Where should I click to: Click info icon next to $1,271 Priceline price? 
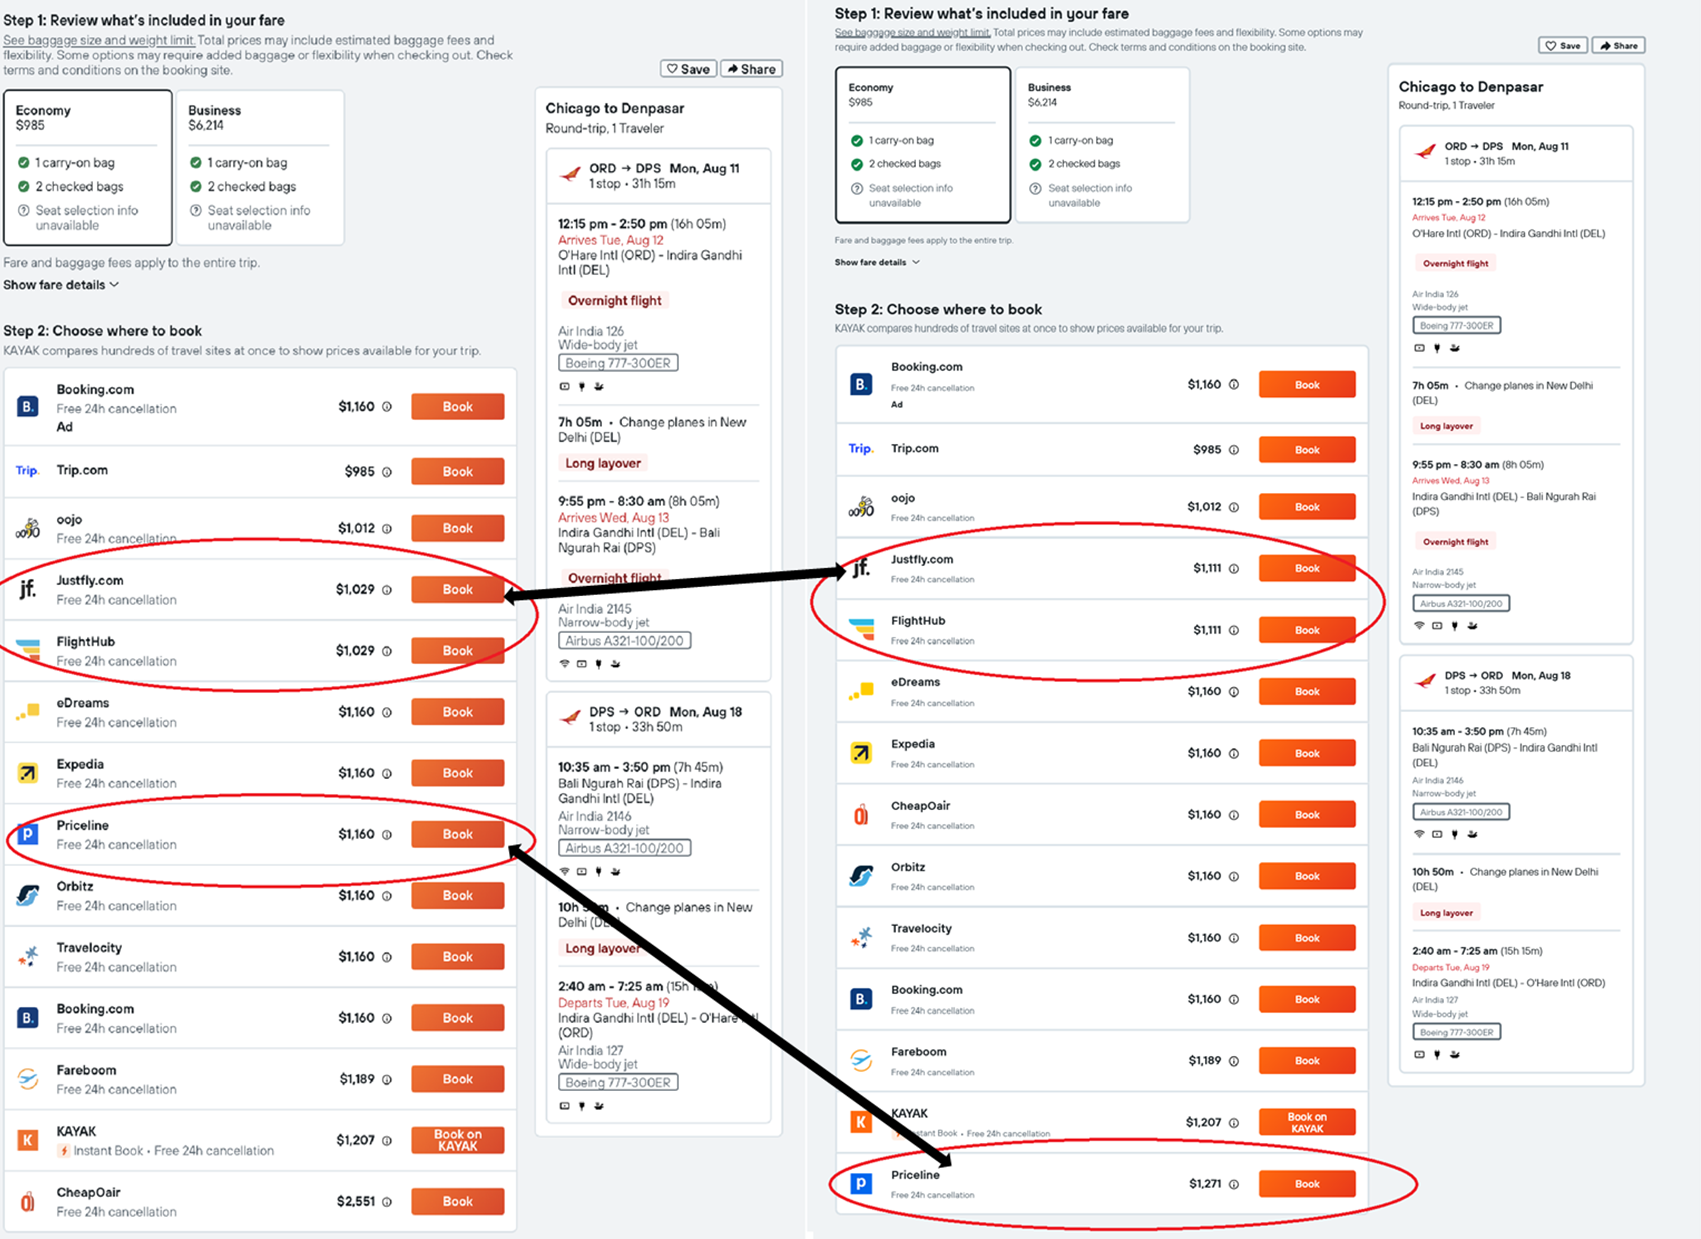click(x=1234, y=1184)
